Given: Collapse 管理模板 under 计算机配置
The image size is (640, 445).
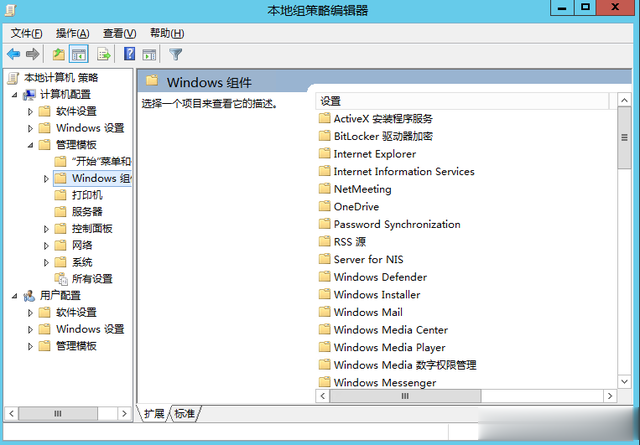Looking at the screenshot, I should pyautogui.click(x=30, y=145).
